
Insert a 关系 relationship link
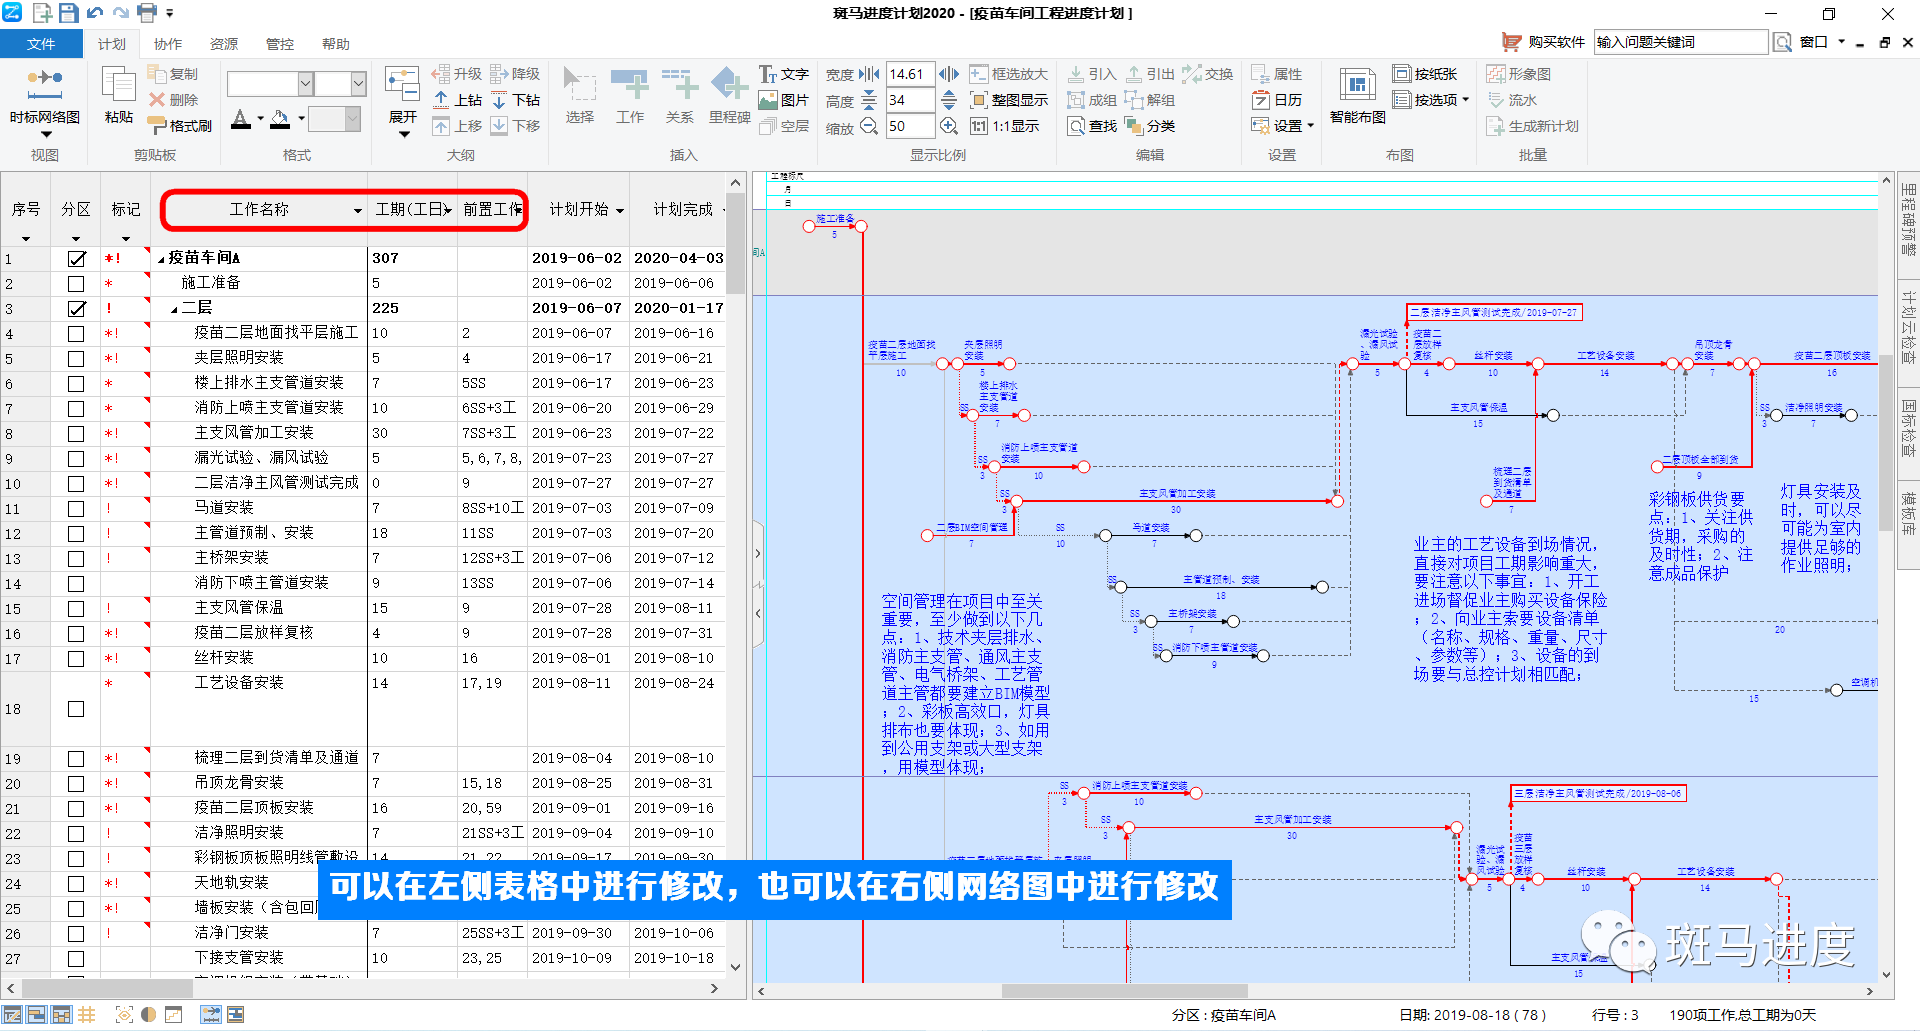tap(680, 96)
